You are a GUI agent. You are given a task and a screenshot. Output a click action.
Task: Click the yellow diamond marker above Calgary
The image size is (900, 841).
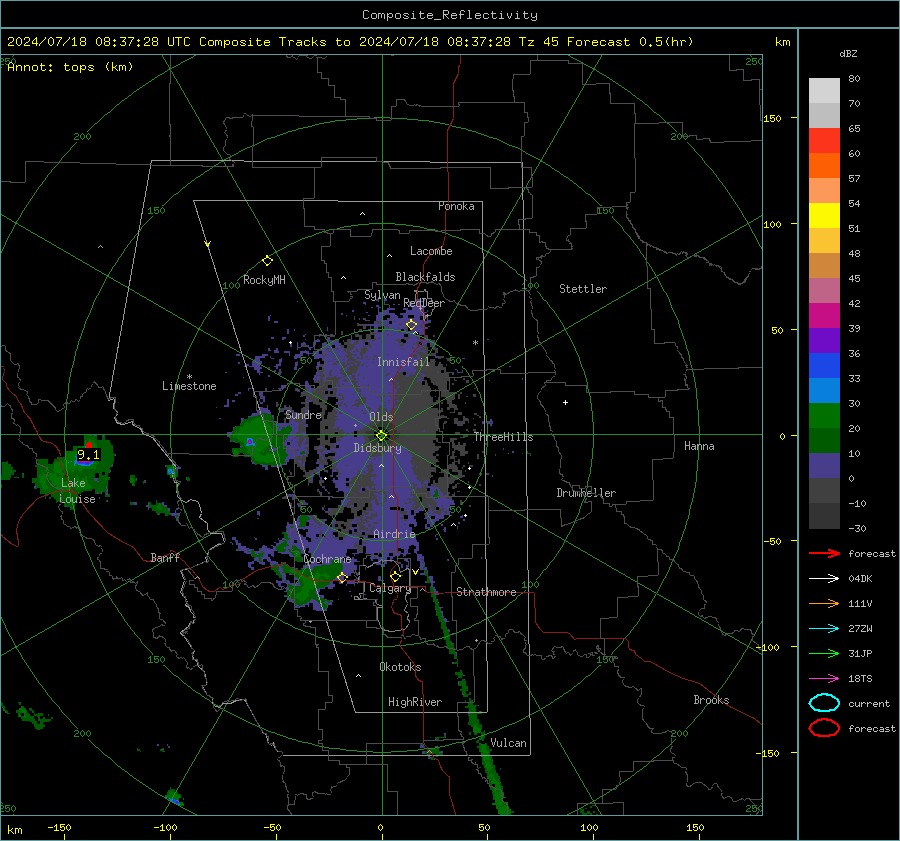tap(395, 576)
